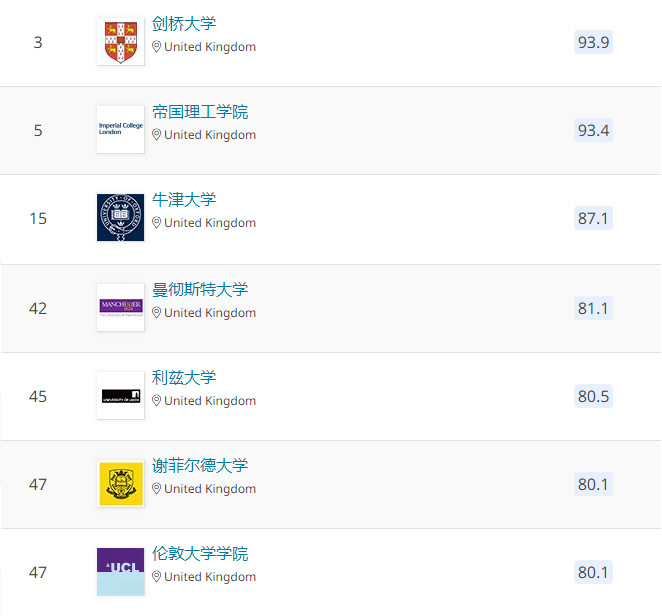
Task: Click the University of Cambridge crest logo
Action: click(120, 41)
